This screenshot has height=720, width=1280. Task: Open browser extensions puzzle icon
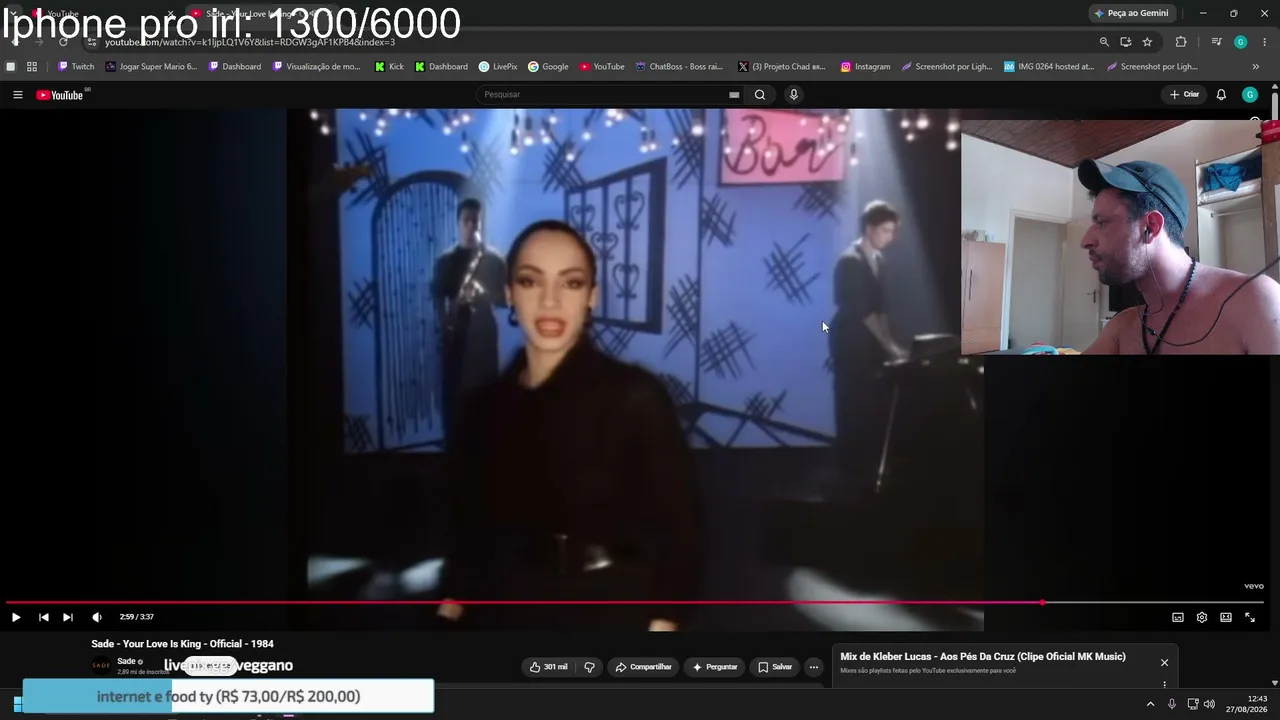[x=1181, y=42]
